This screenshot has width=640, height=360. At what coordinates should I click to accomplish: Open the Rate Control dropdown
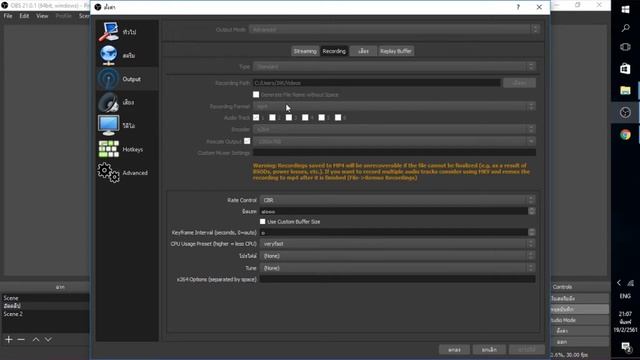pos(398,200)
